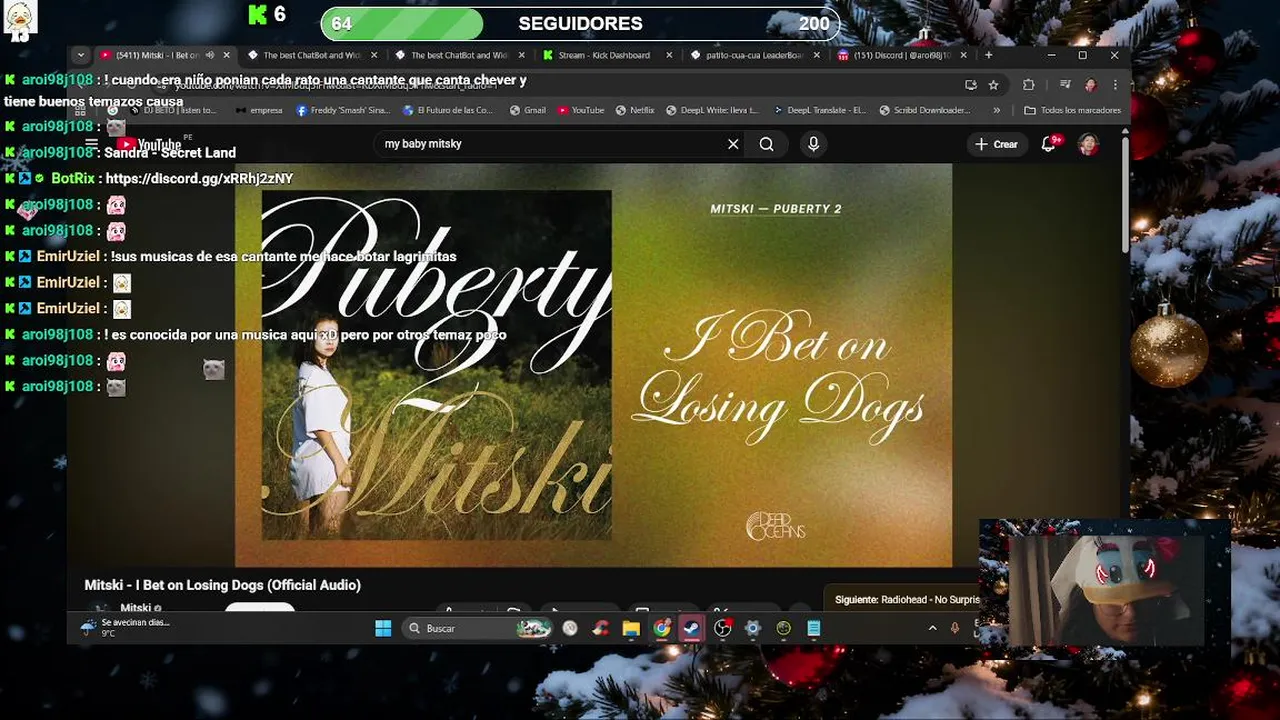Click the Windows taskbar Buscar search box

478,628
